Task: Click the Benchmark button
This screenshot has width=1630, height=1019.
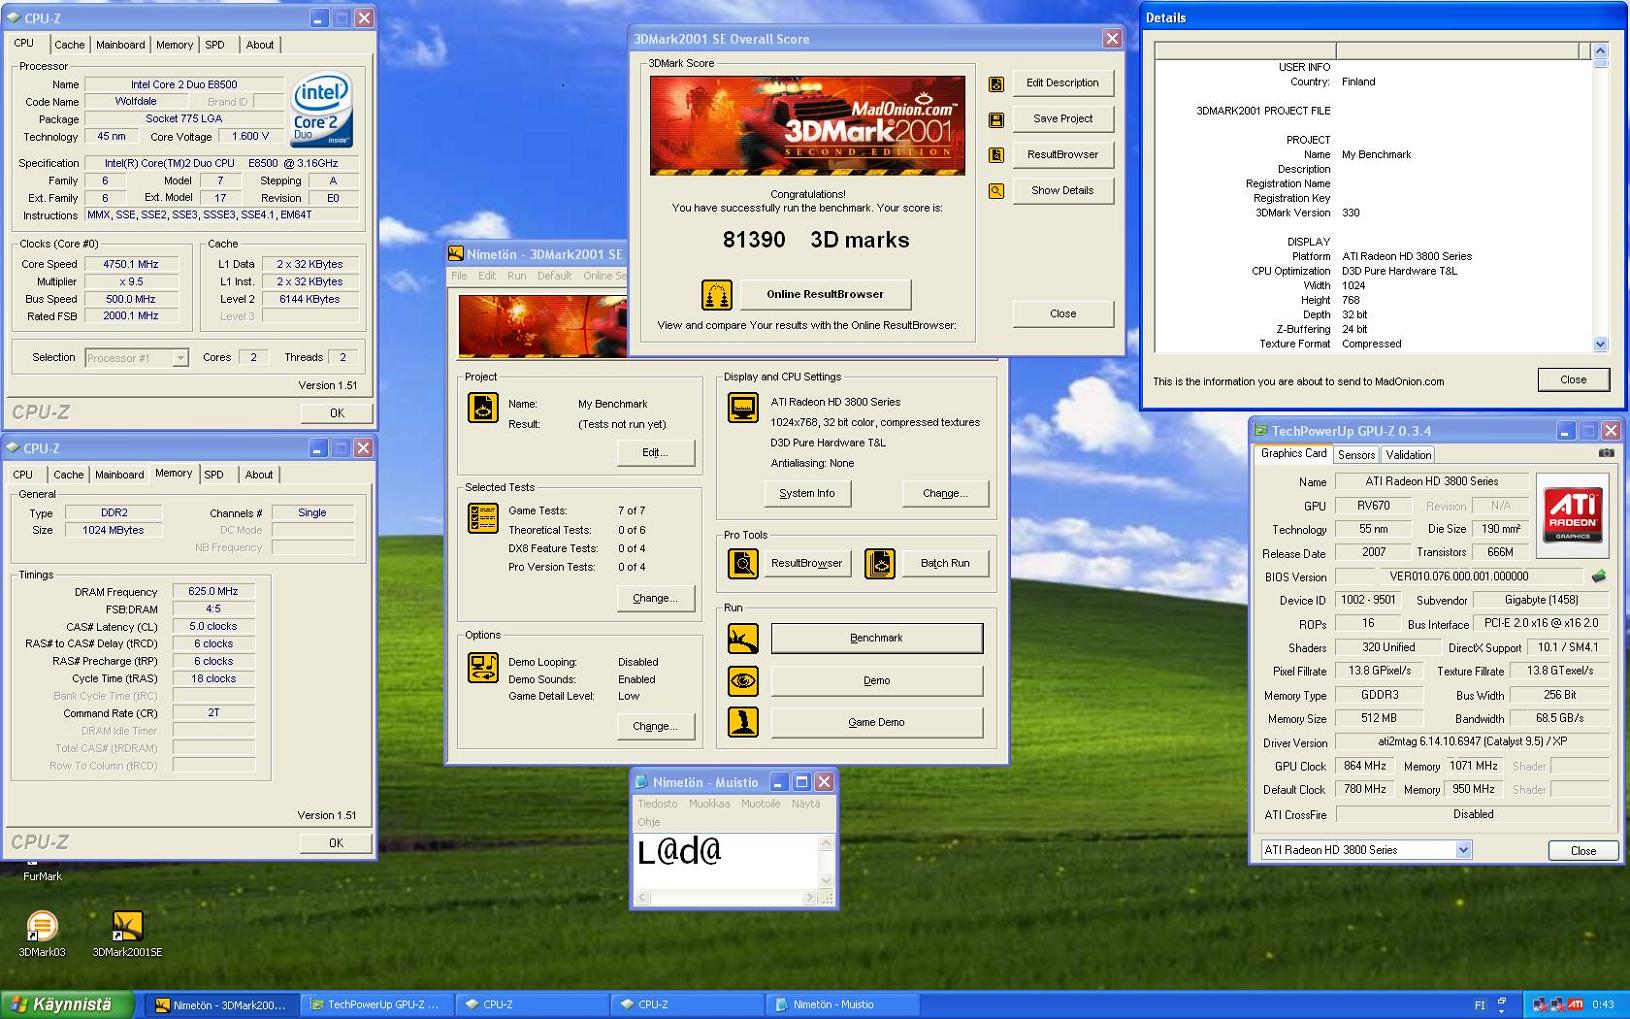Action: (x=876, y=638)
